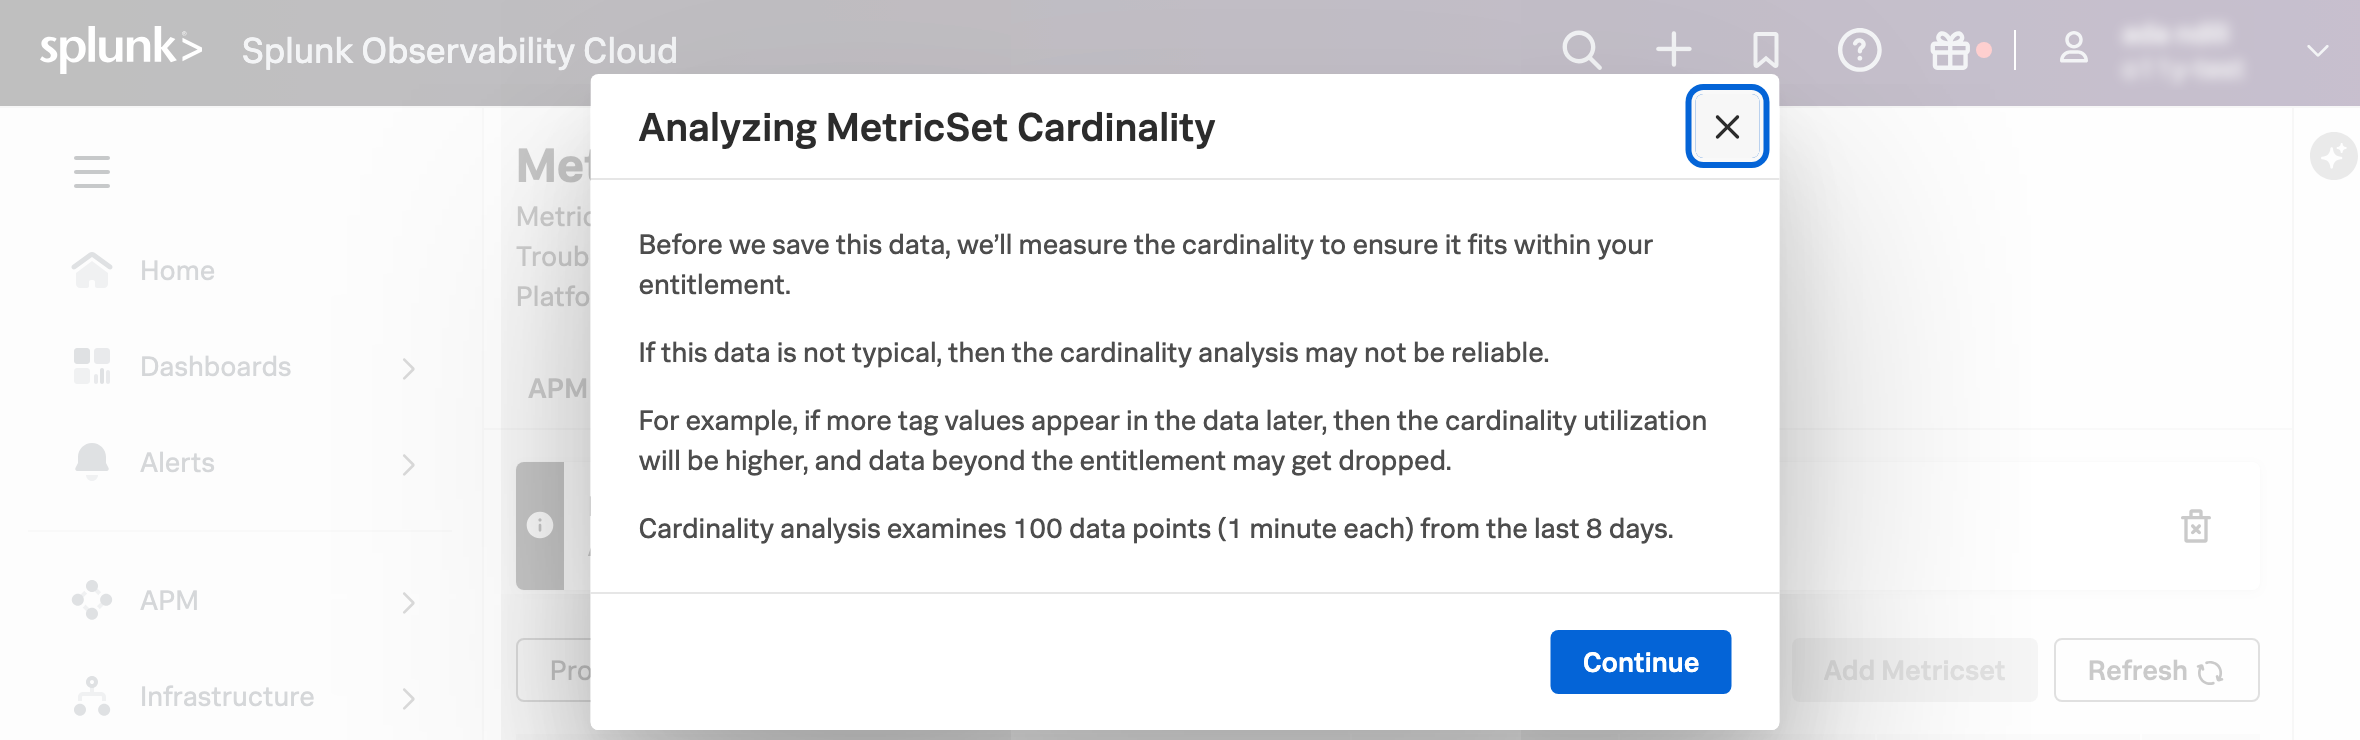
Task: Open the bookmark icon in header
Action: click(1766, 50)
